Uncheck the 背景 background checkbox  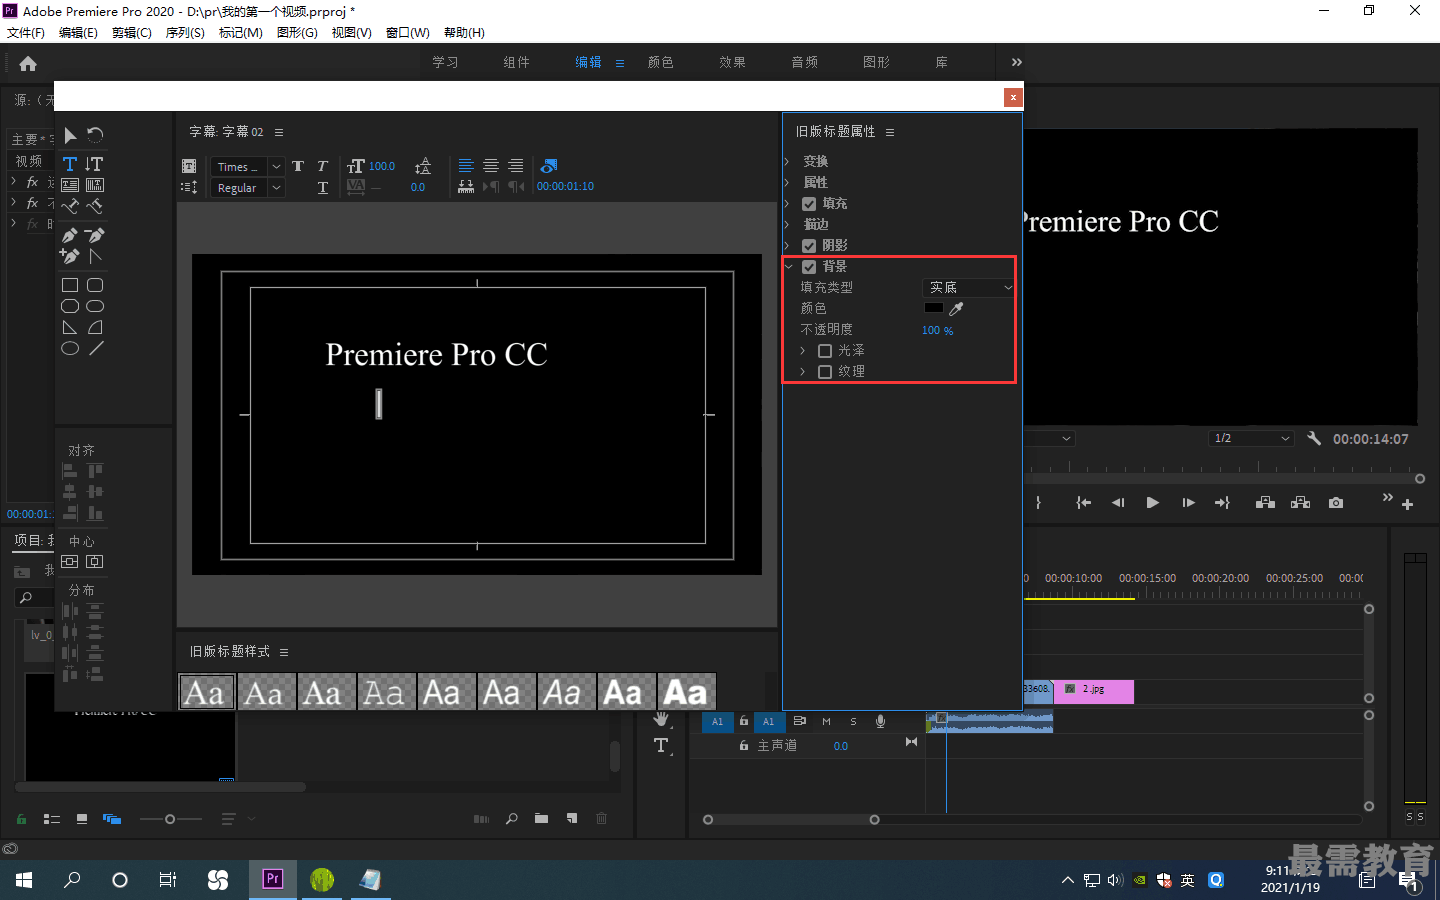(809, 267)
